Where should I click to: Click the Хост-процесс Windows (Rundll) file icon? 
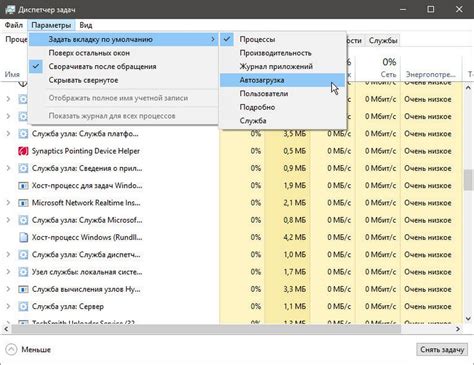click(x=23, y=237)
